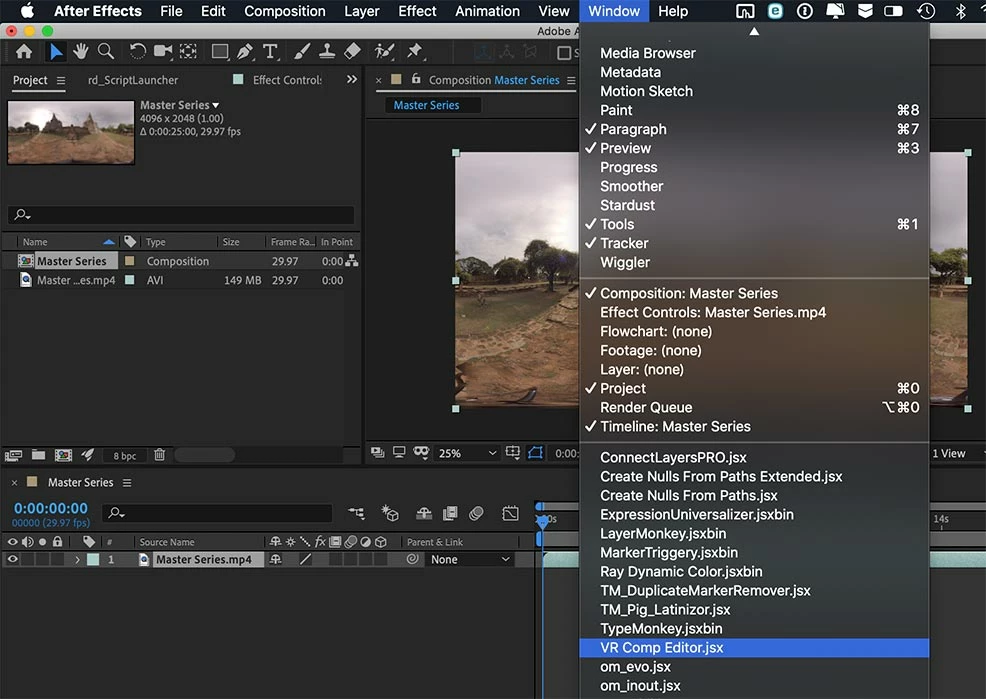Open the Graph Editor icon in timeline
This screenshot has width=986, height=699.
[511, 513]
